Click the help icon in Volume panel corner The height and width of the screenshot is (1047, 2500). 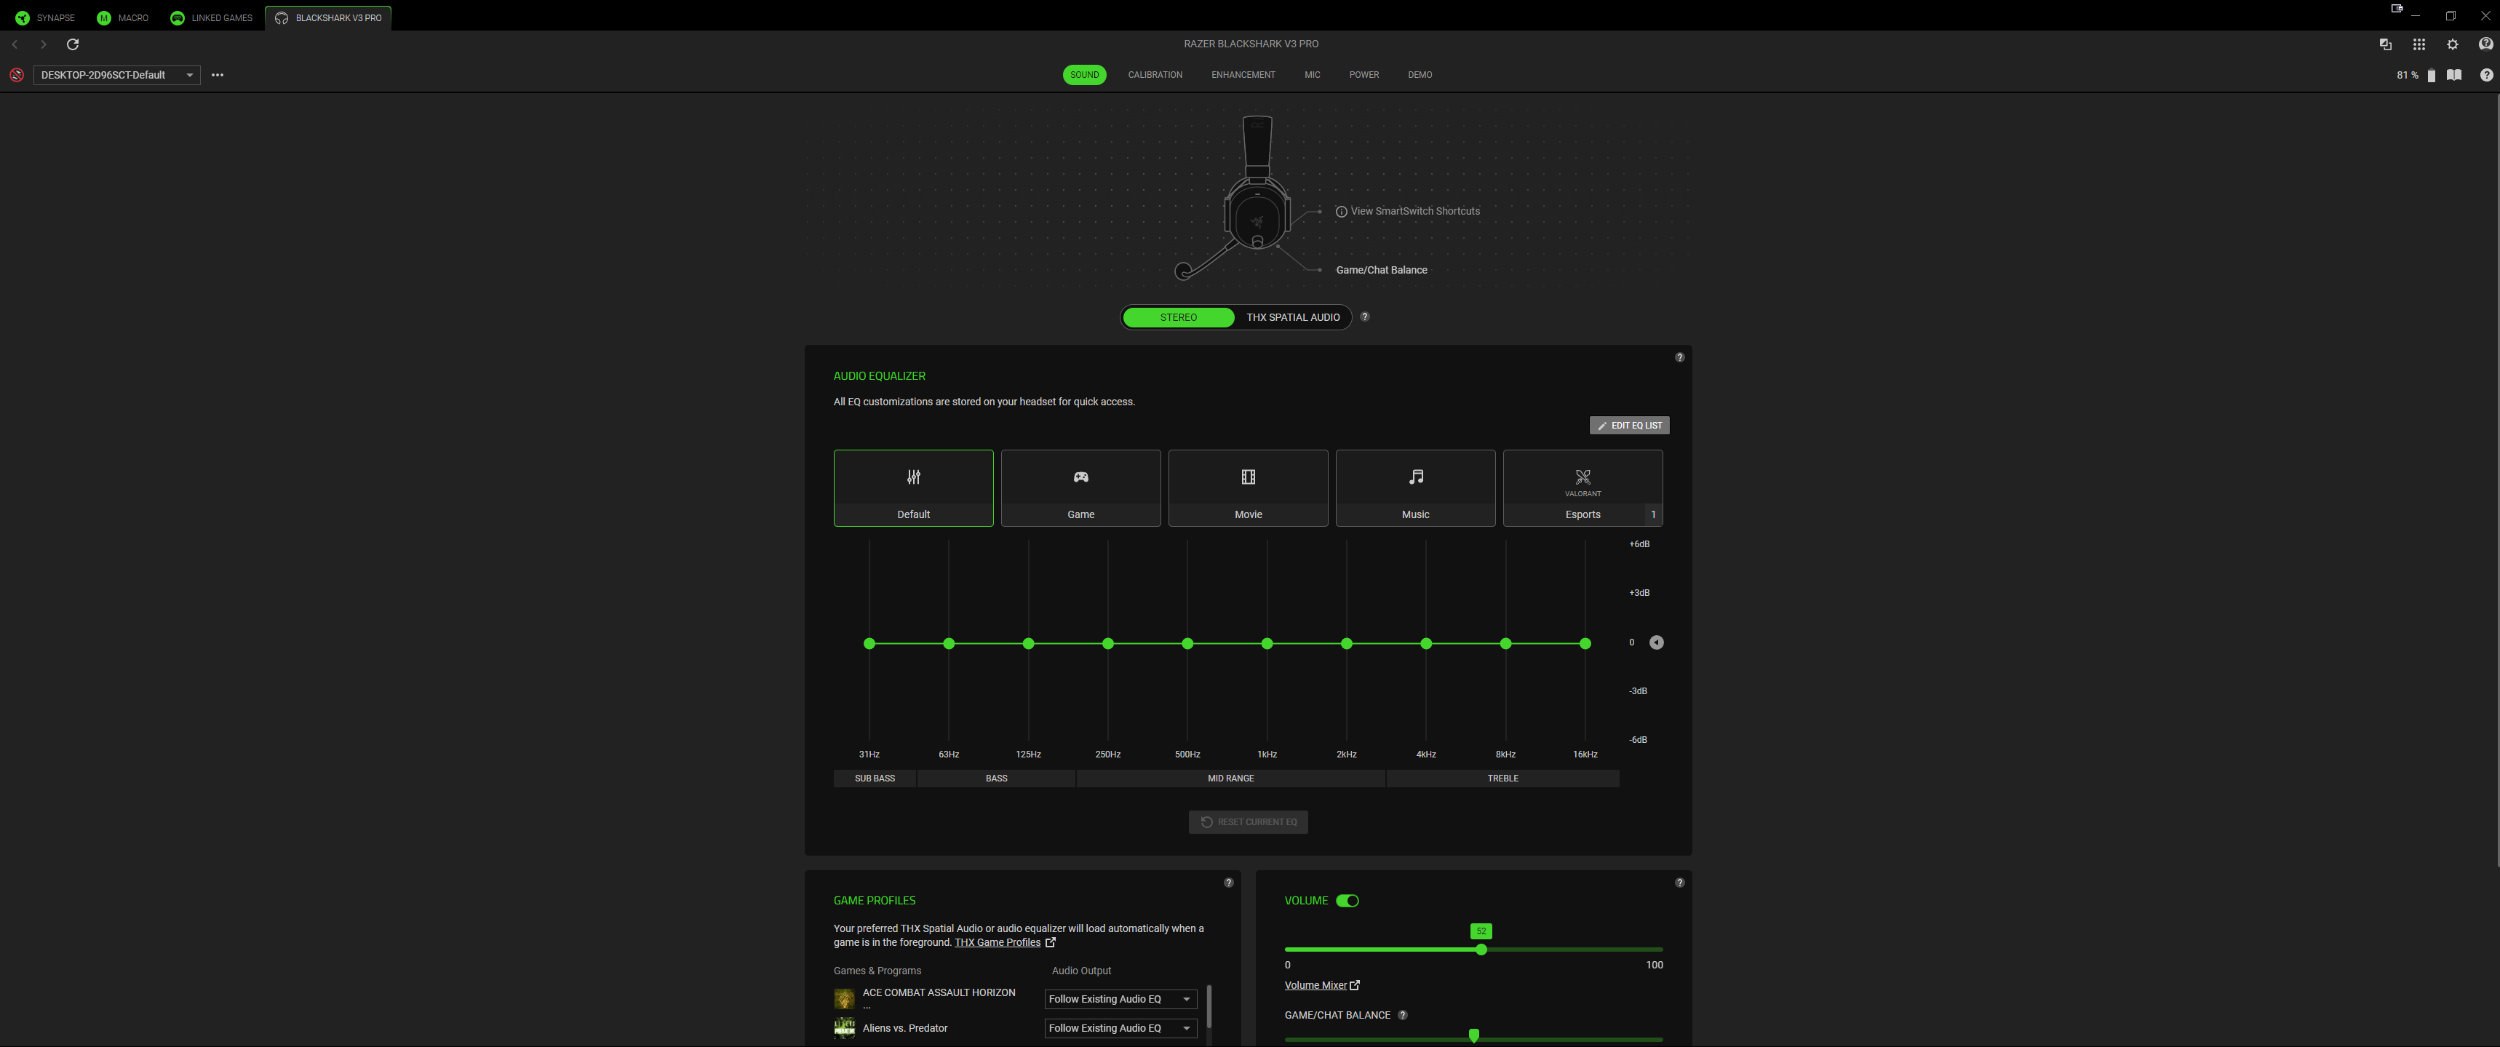point(1680,883)
